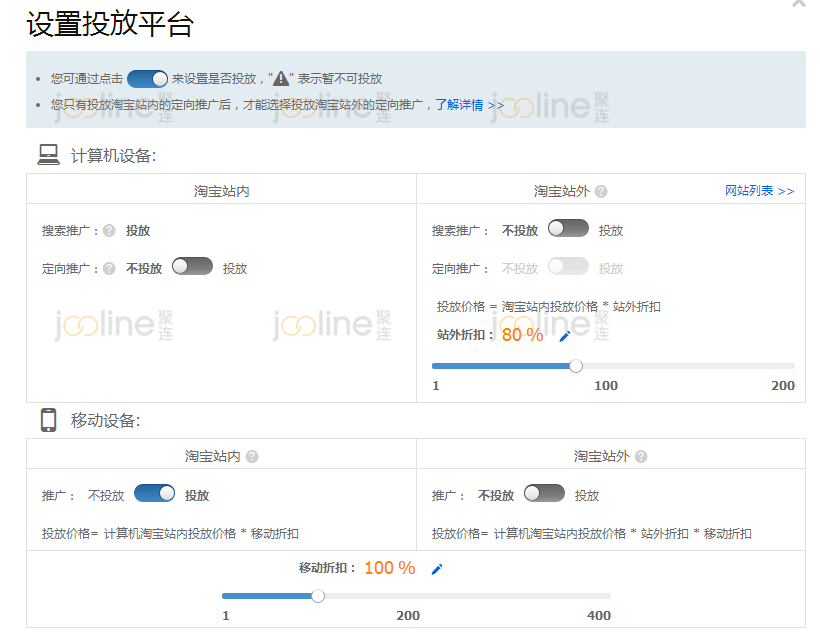
Task: Click 400 mark on 移动折扣 slider
Action: 599,615
